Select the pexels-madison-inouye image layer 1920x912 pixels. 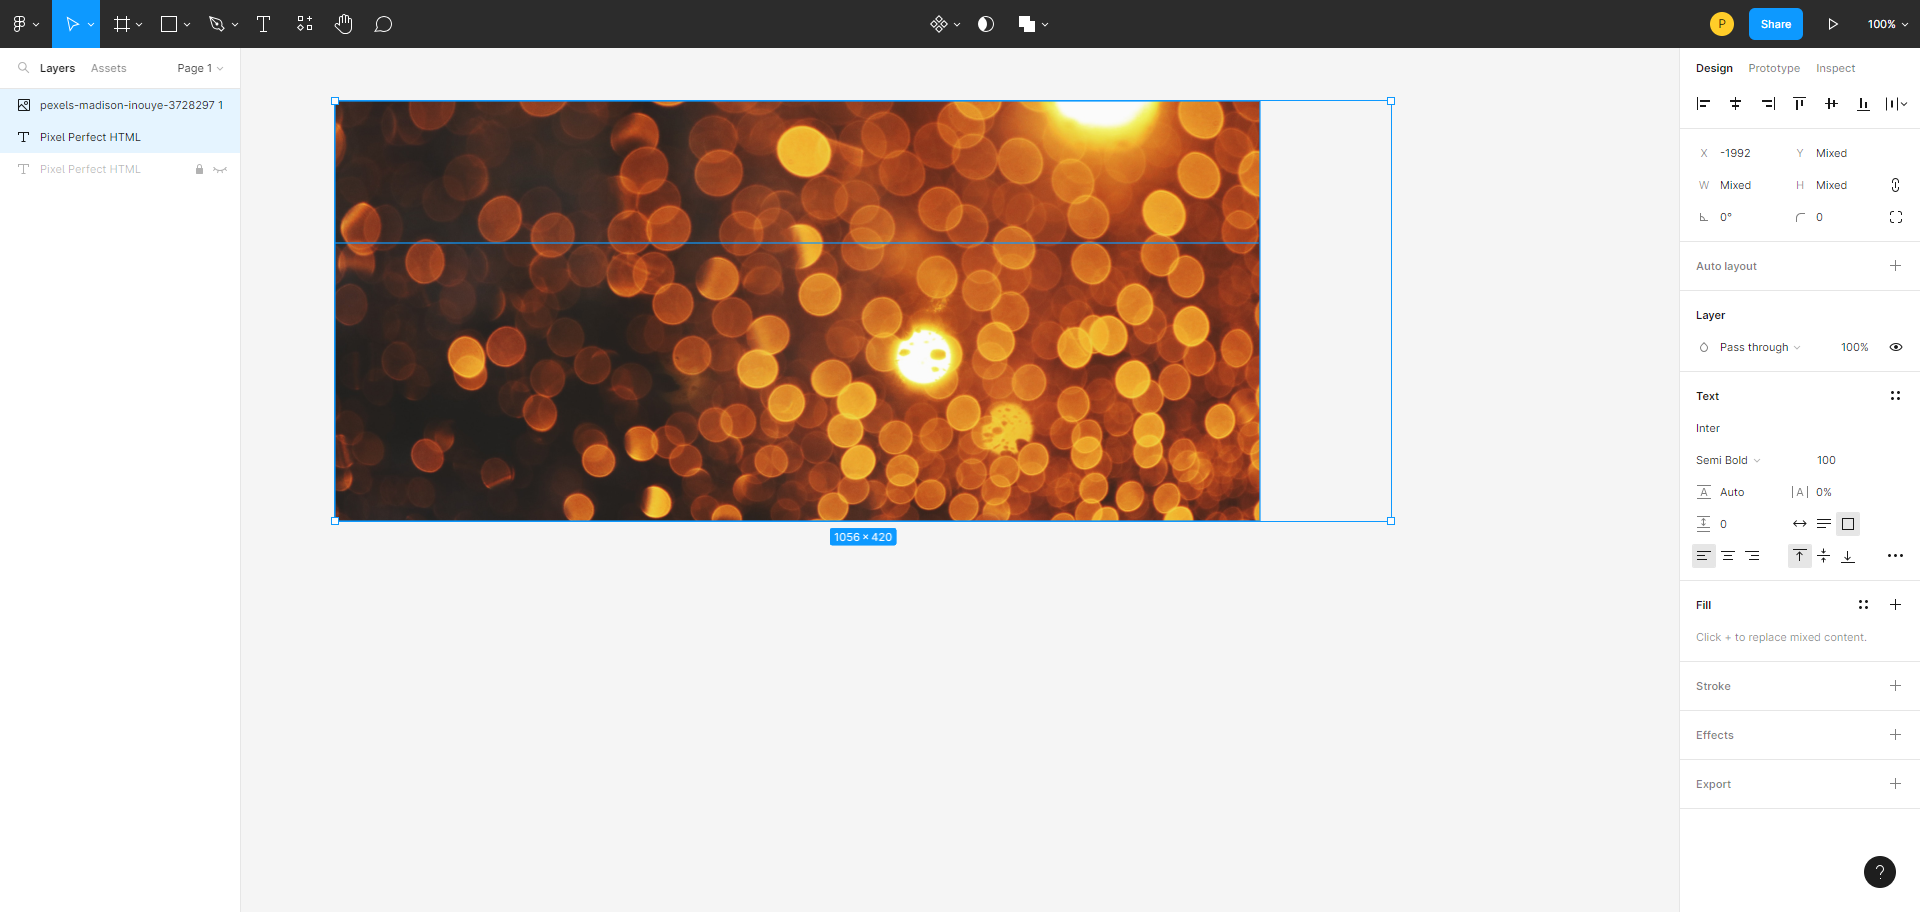(x=129, y=104)
